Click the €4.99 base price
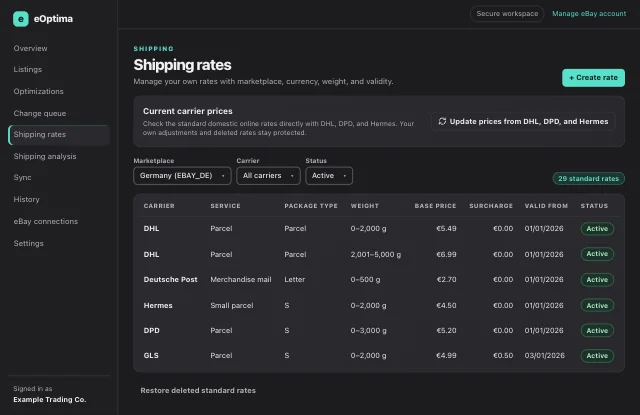This screenshot has height=415, width=640. (446, 355)
